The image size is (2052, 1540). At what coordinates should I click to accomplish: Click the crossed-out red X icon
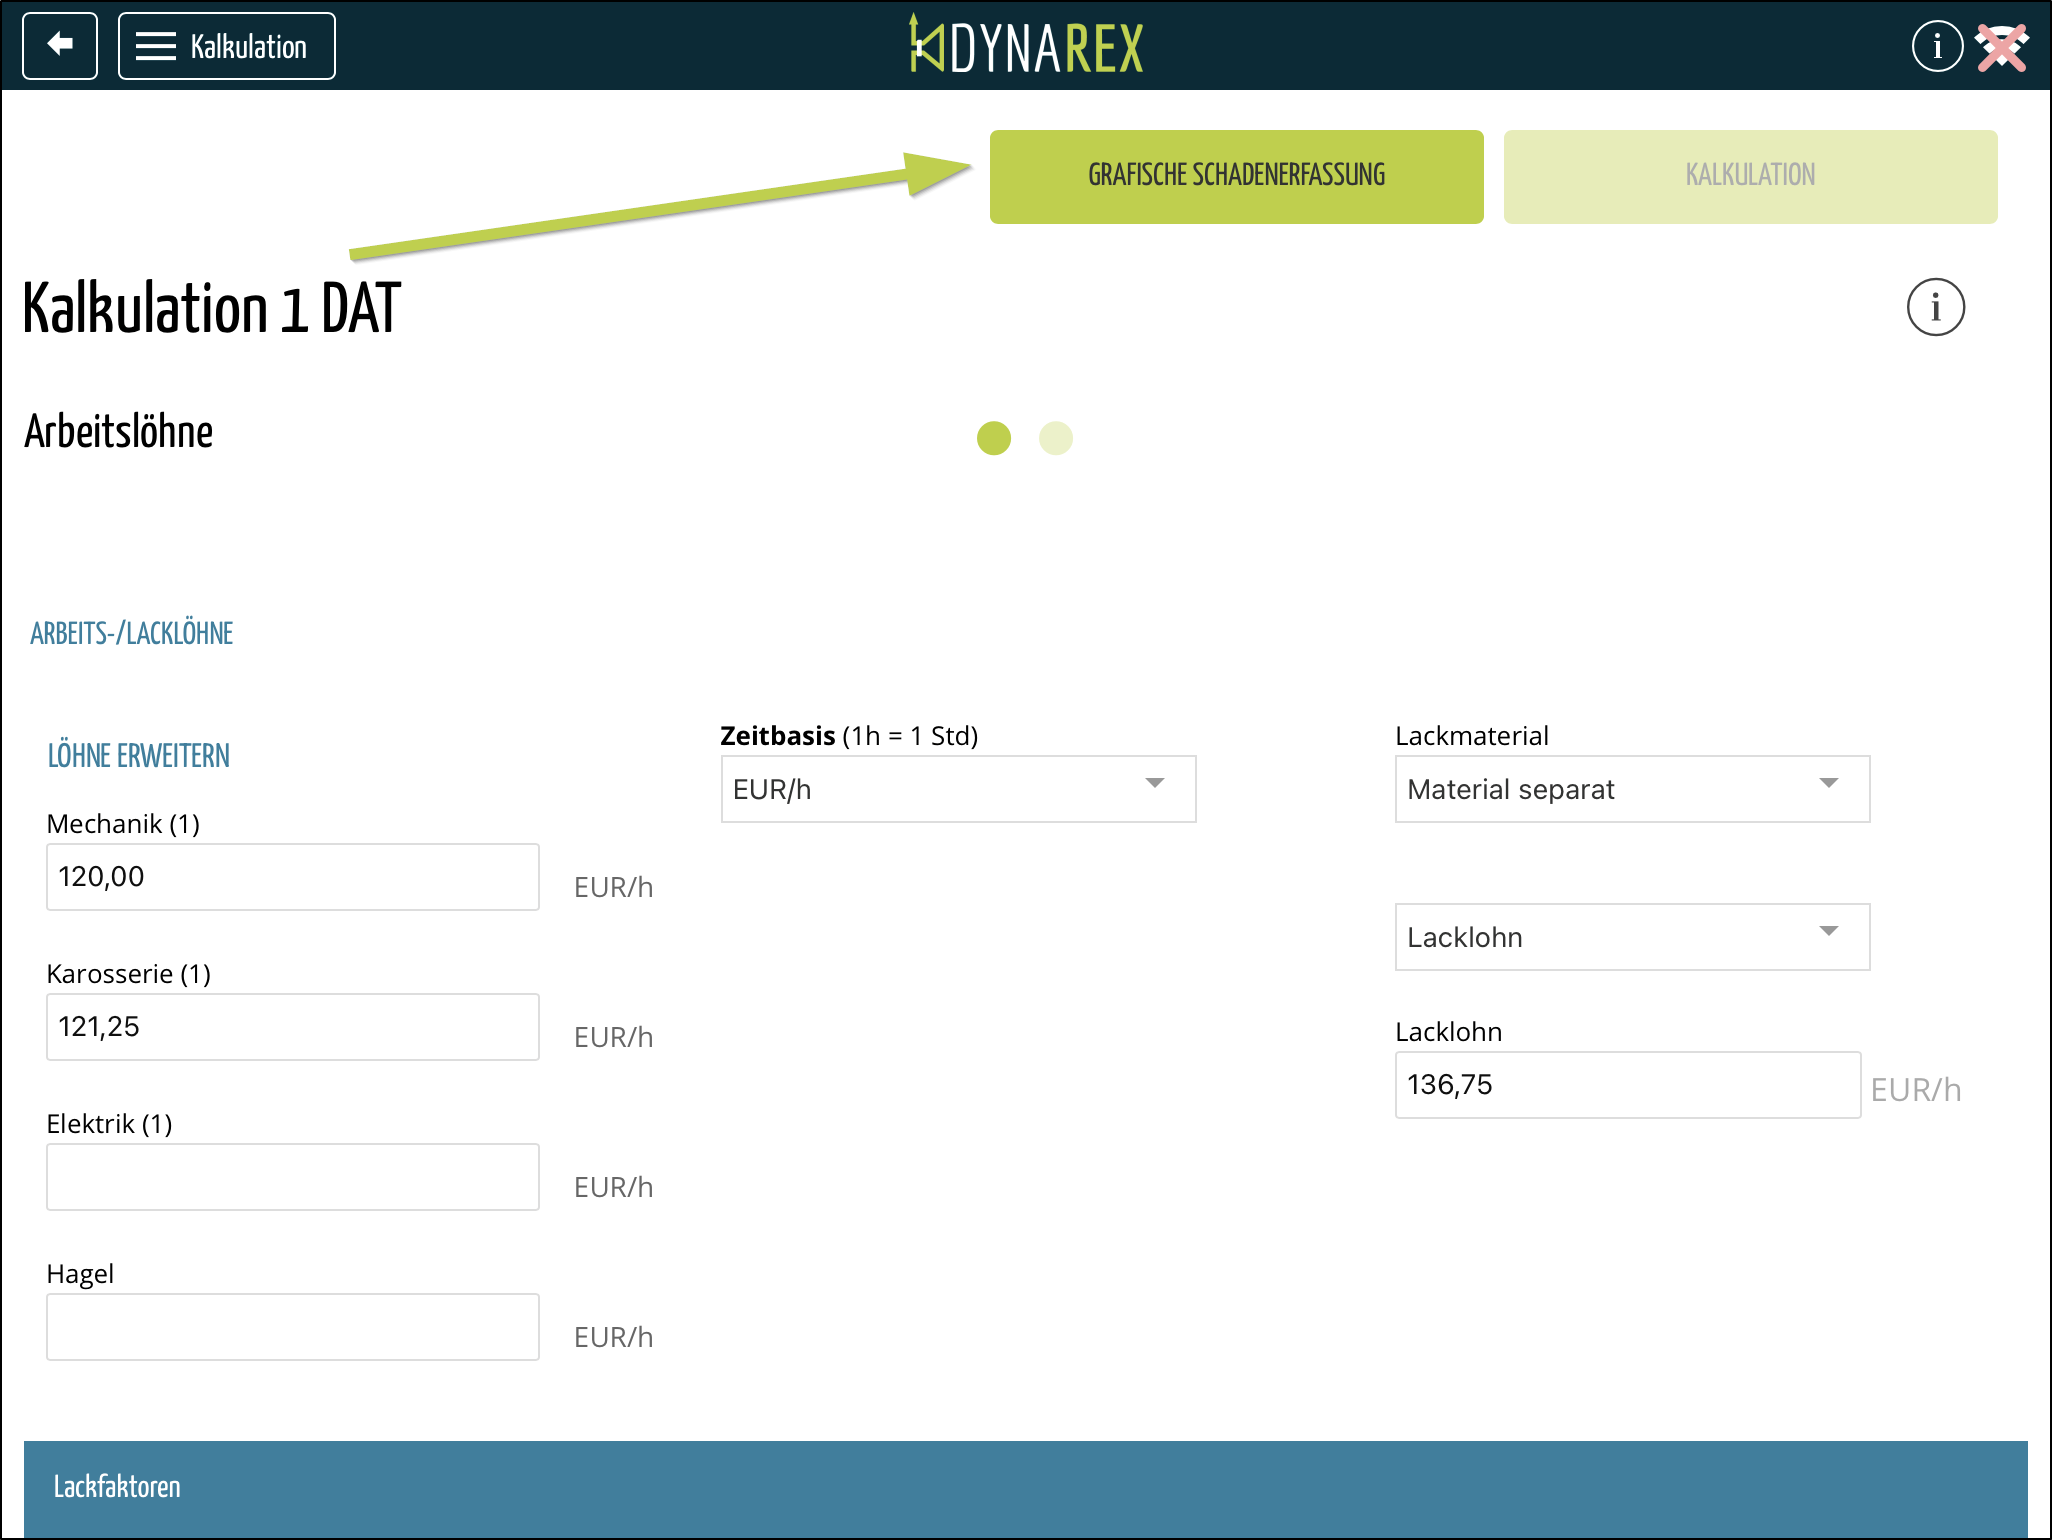(x=2002, y=47)
